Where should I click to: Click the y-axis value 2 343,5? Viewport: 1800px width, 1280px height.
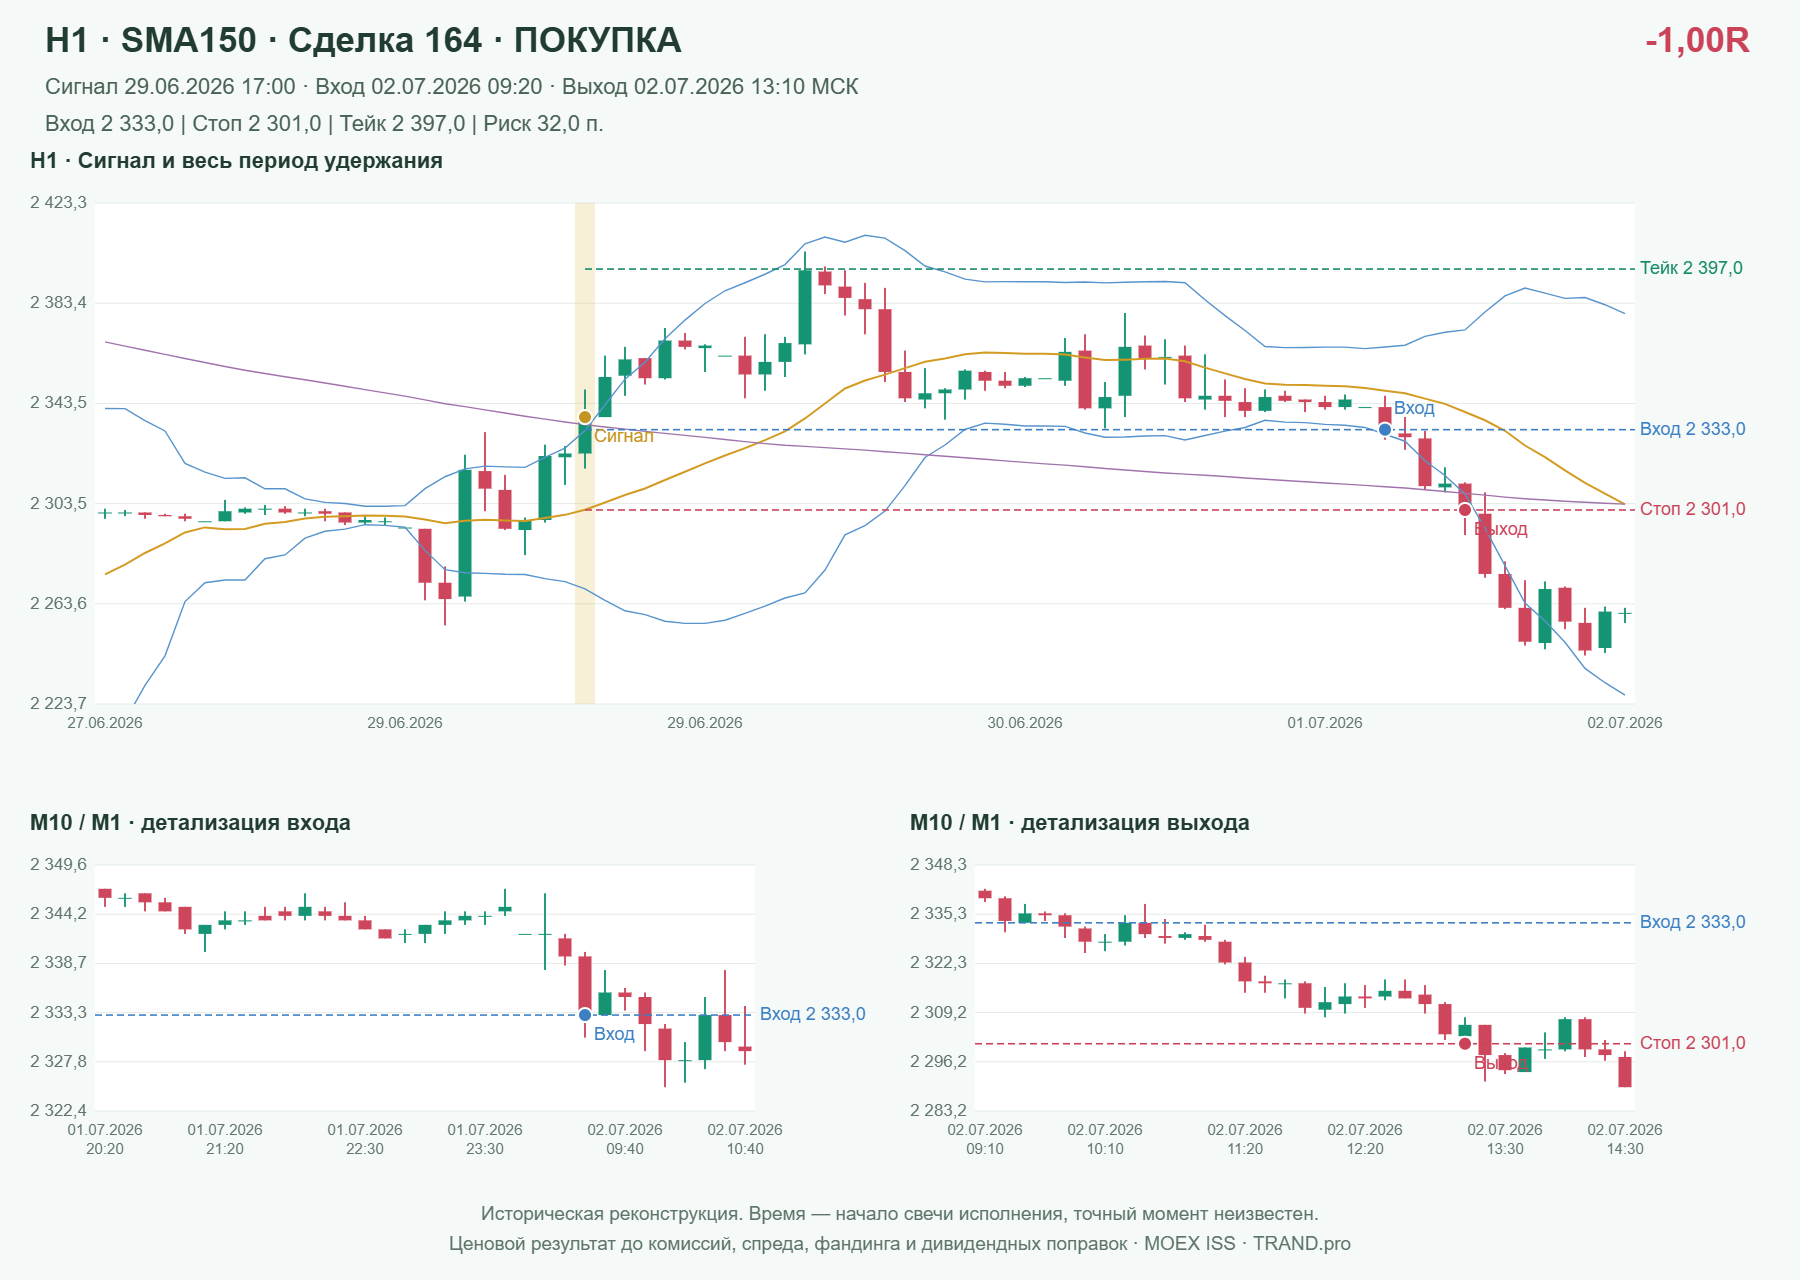pos(58,403)
